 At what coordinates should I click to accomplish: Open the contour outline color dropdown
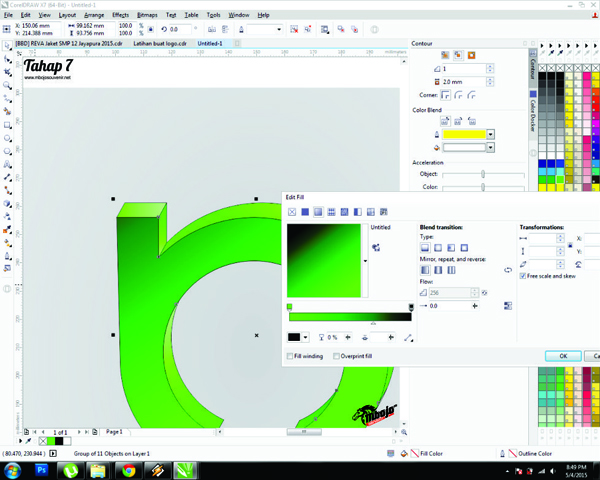pyautogui.click(x=490, y=134)
